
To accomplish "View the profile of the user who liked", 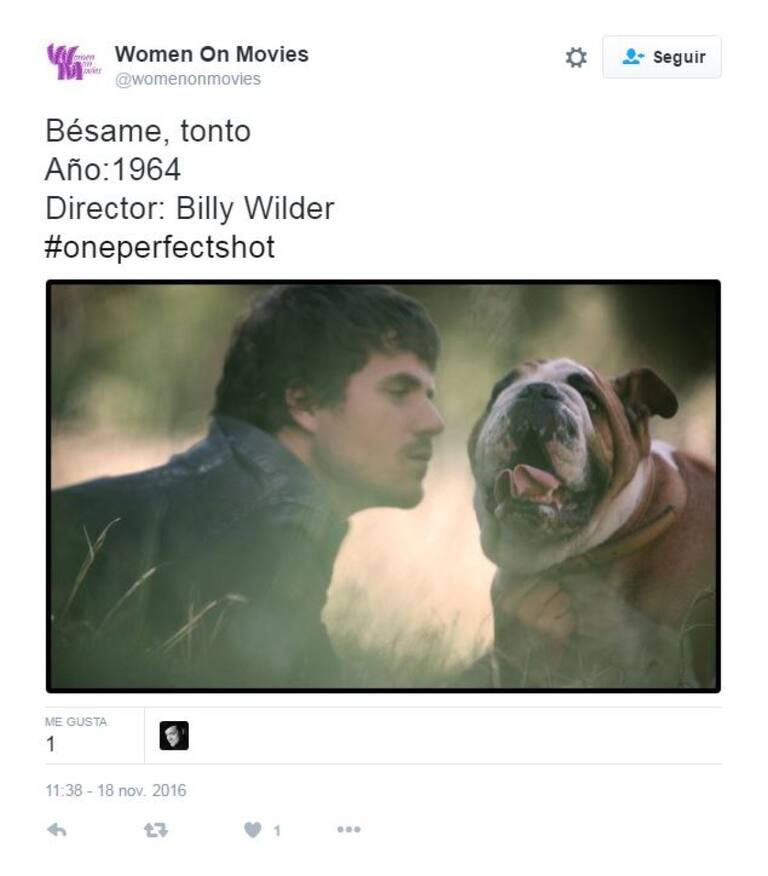I will pos(174,735).
